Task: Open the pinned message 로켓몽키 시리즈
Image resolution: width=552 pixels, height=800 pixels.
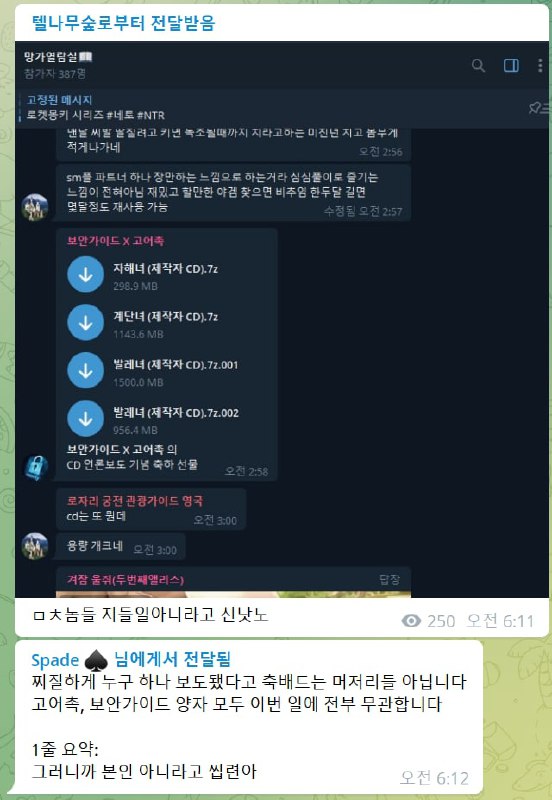Action: [96, 115]
